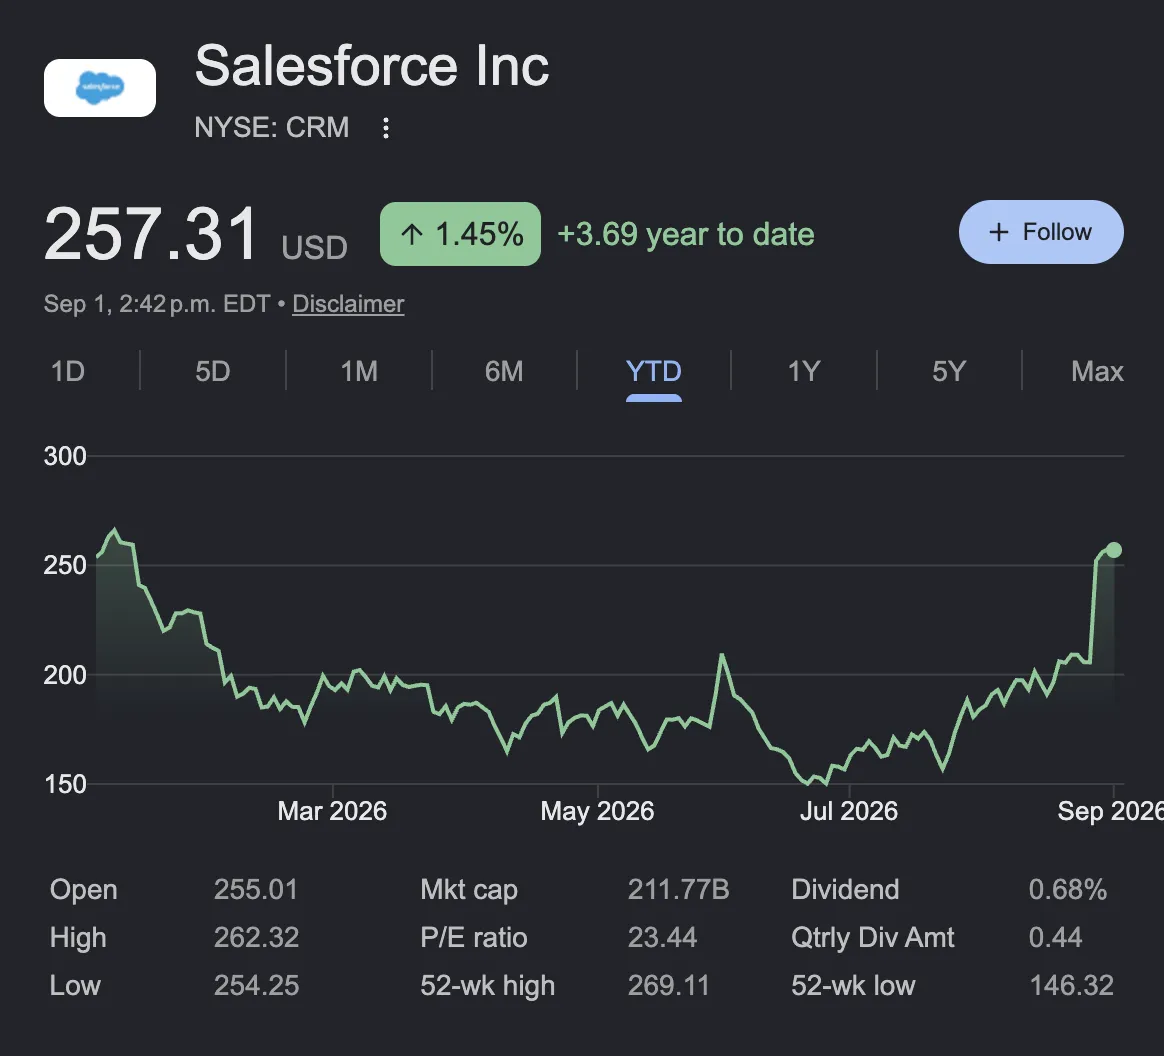This screenshot has height=1056, width=1164.
Task: Click the Open value 255.01
Action: (256, 889)
